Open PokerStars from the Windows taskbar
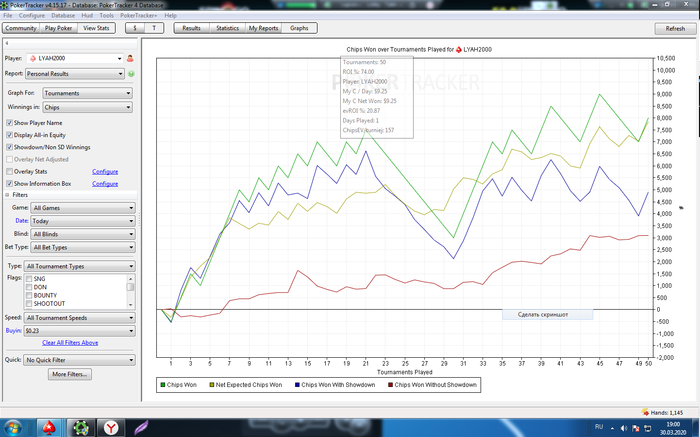 click(49, 428)
